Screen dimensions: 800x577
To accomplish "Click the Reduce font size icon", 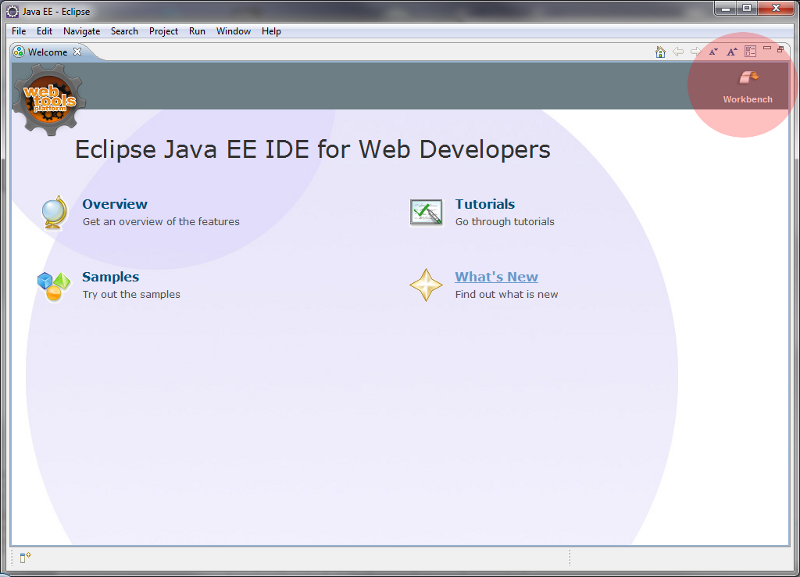I will [713, 52].
